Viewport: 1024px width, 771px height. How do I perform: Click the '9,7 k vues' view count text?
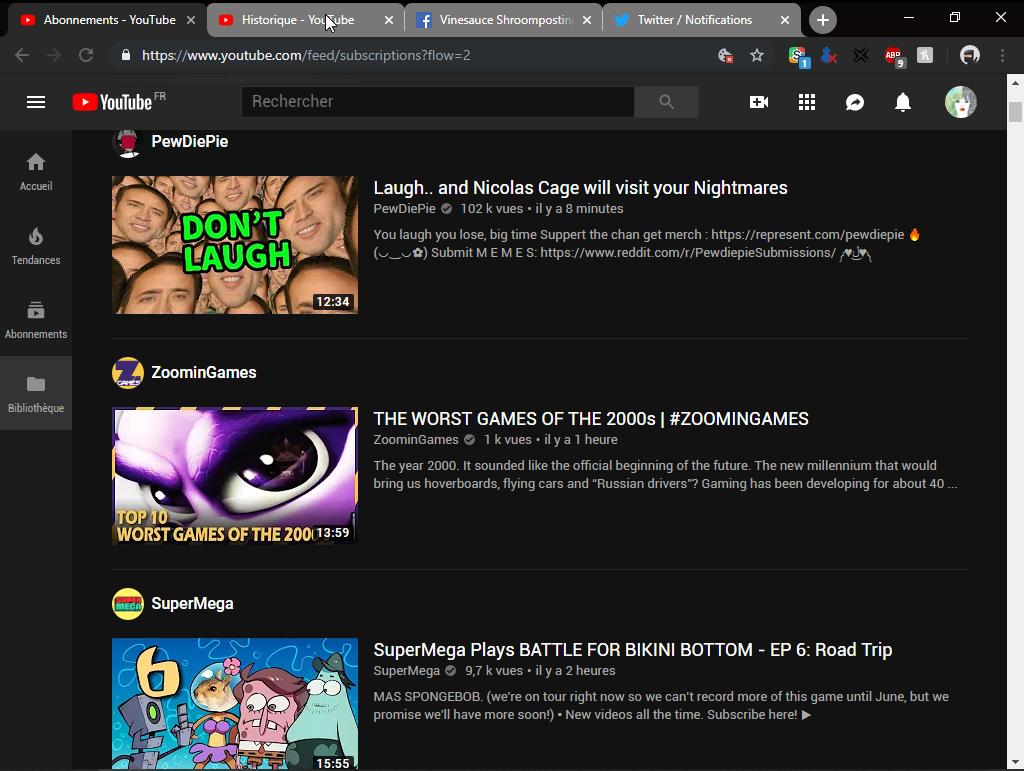click(x=494, y=671)
